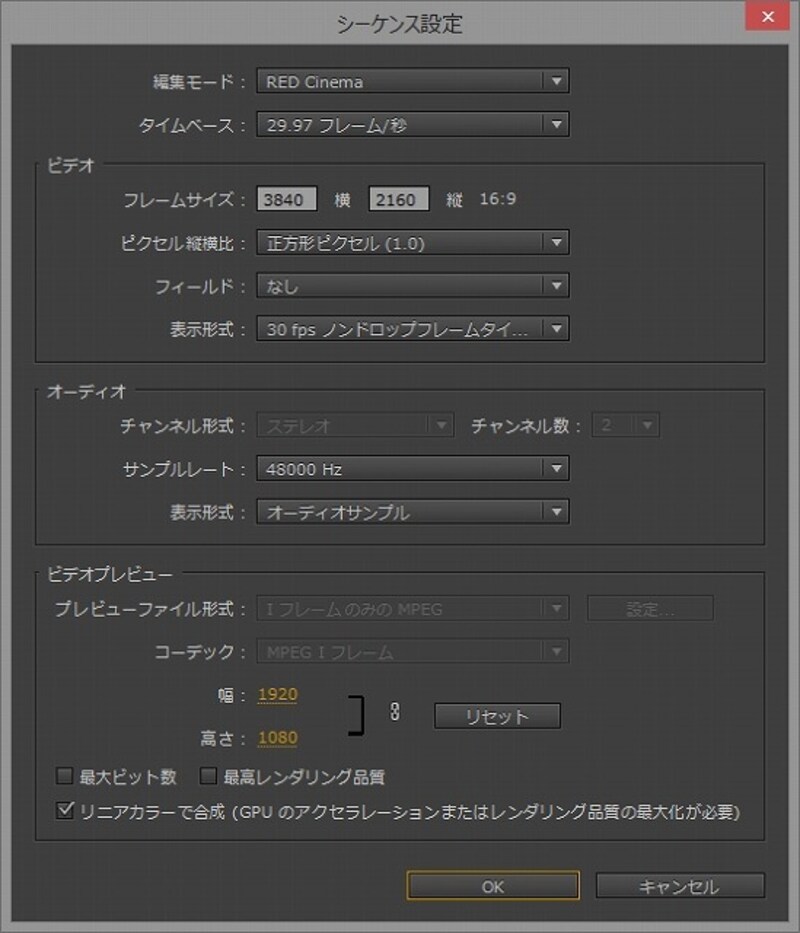Click the frame height field showing 2160
The image size is (800, 933).
(x=399, y=200)
